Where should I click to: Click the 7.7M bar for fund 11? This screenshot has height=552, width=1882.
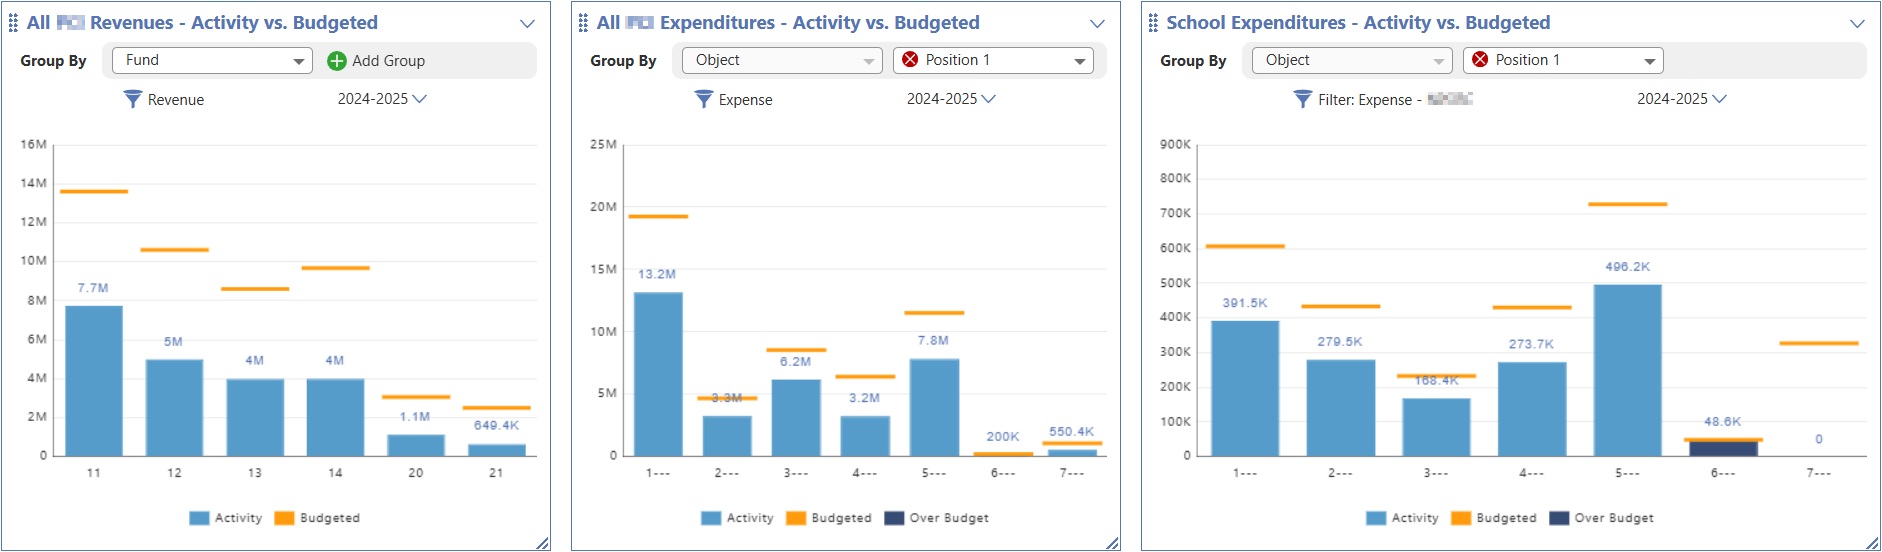point(94,381)
